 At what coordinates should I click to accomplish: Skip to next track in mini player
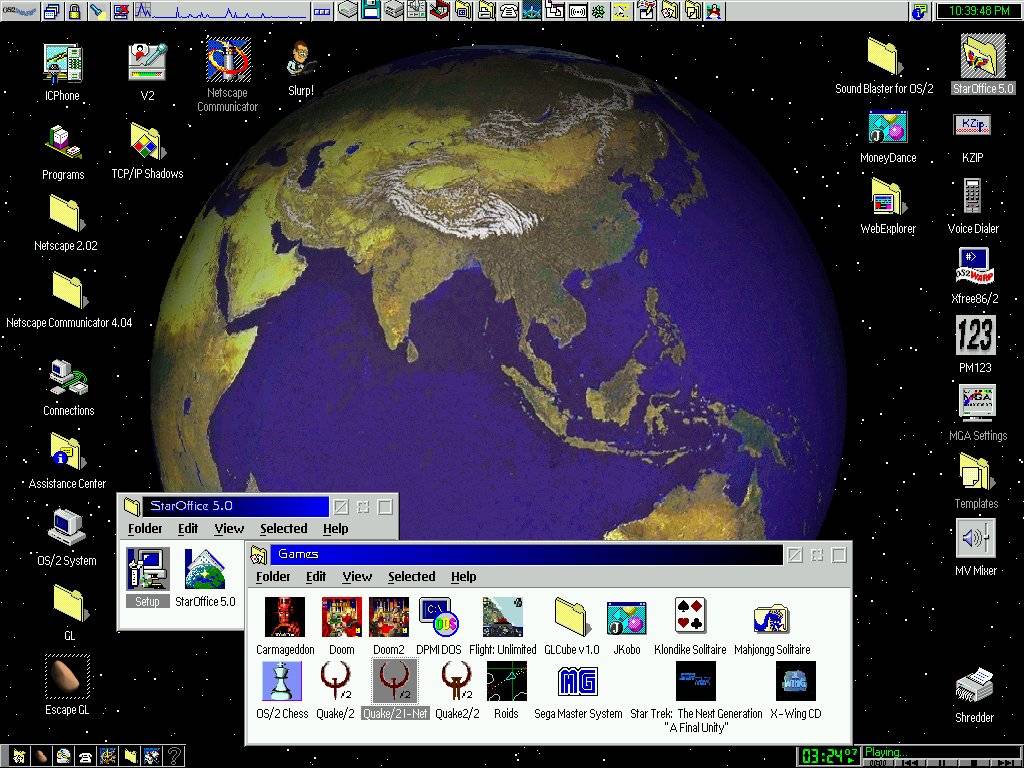1006,763
